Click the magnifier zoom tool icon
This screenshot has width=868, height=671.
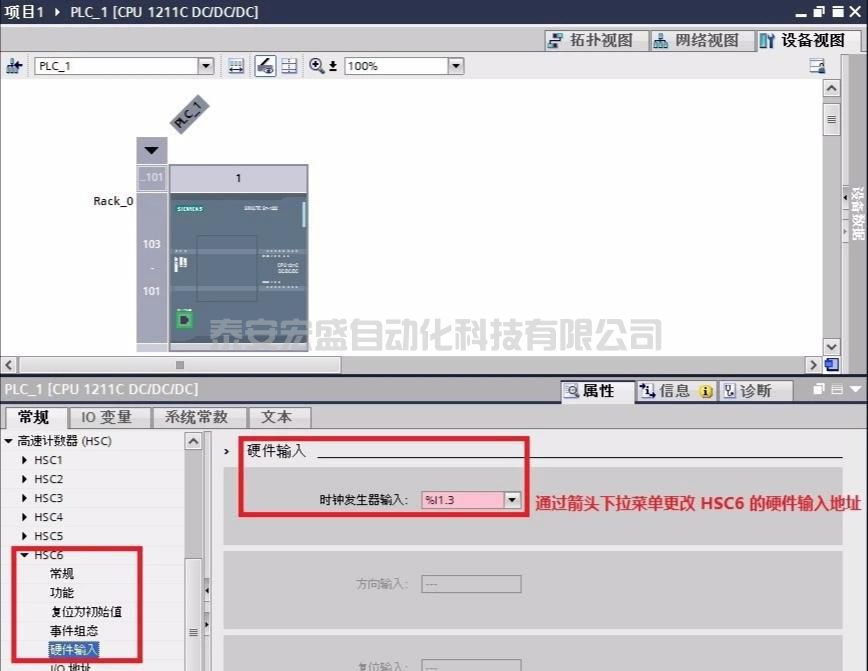(317, 66)
